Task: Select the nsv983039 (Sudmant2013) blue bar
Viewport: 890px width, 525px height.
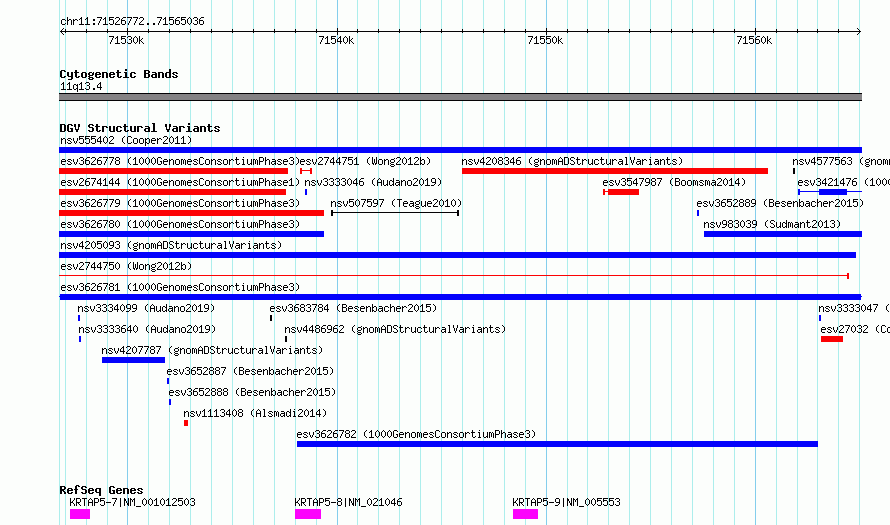Action: click(x=783, y=234)
